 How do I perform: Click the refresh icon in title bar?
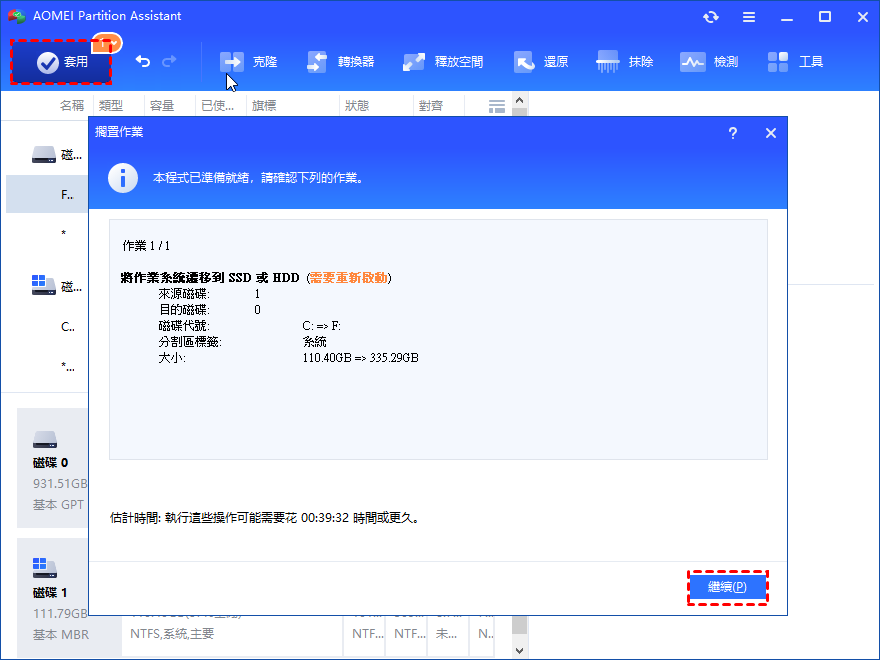point(711,17)
